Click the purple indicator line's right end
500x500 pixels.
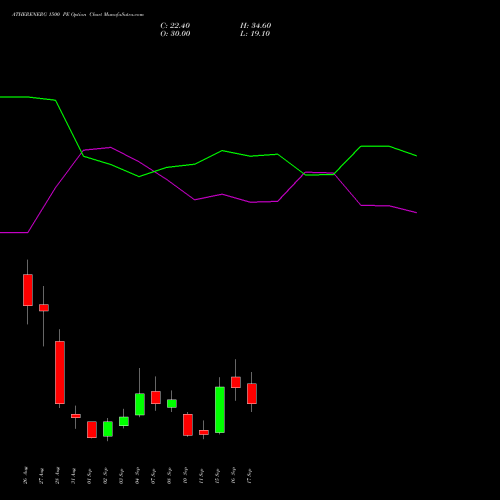[x=416, y=212]
